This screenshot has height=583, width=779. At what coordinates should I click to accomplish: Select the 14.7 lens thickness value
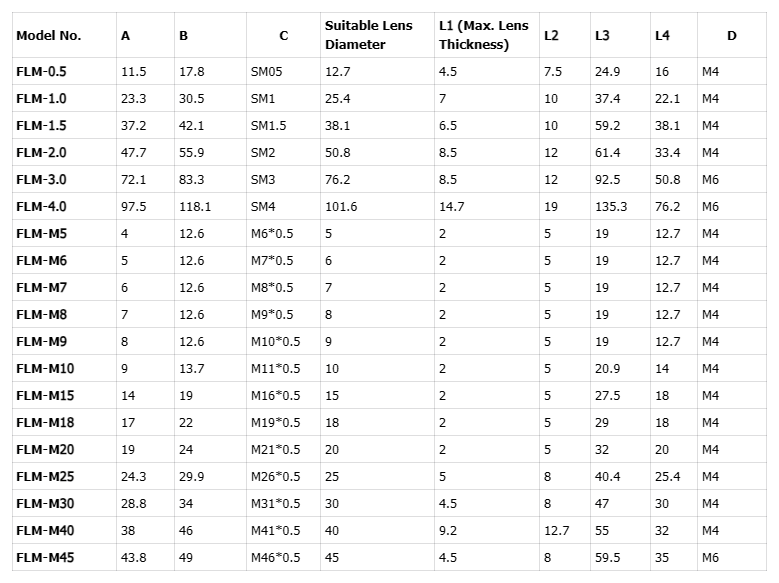click(x=451, y=207)
